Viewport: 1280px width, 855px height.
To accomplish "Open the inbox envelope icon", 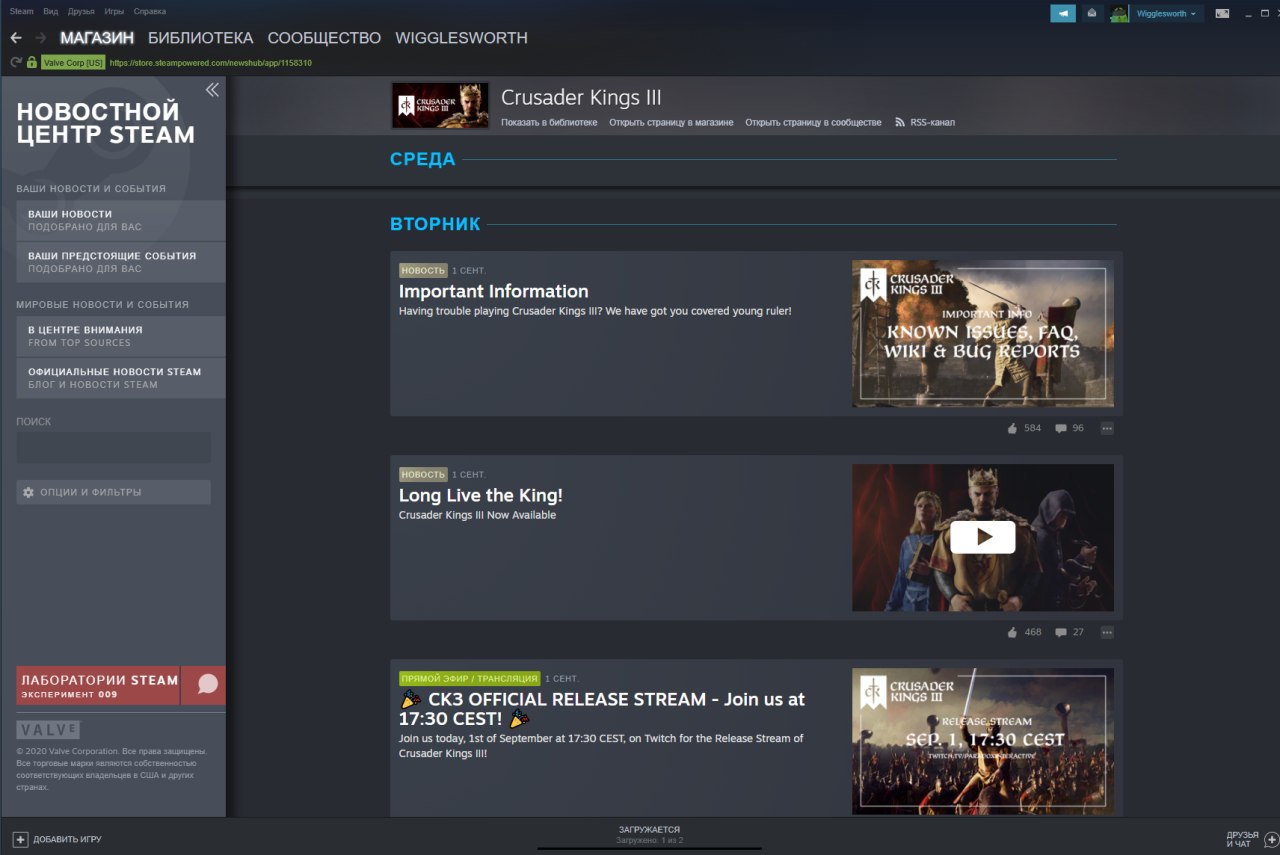I will [x=1092, y=13].
